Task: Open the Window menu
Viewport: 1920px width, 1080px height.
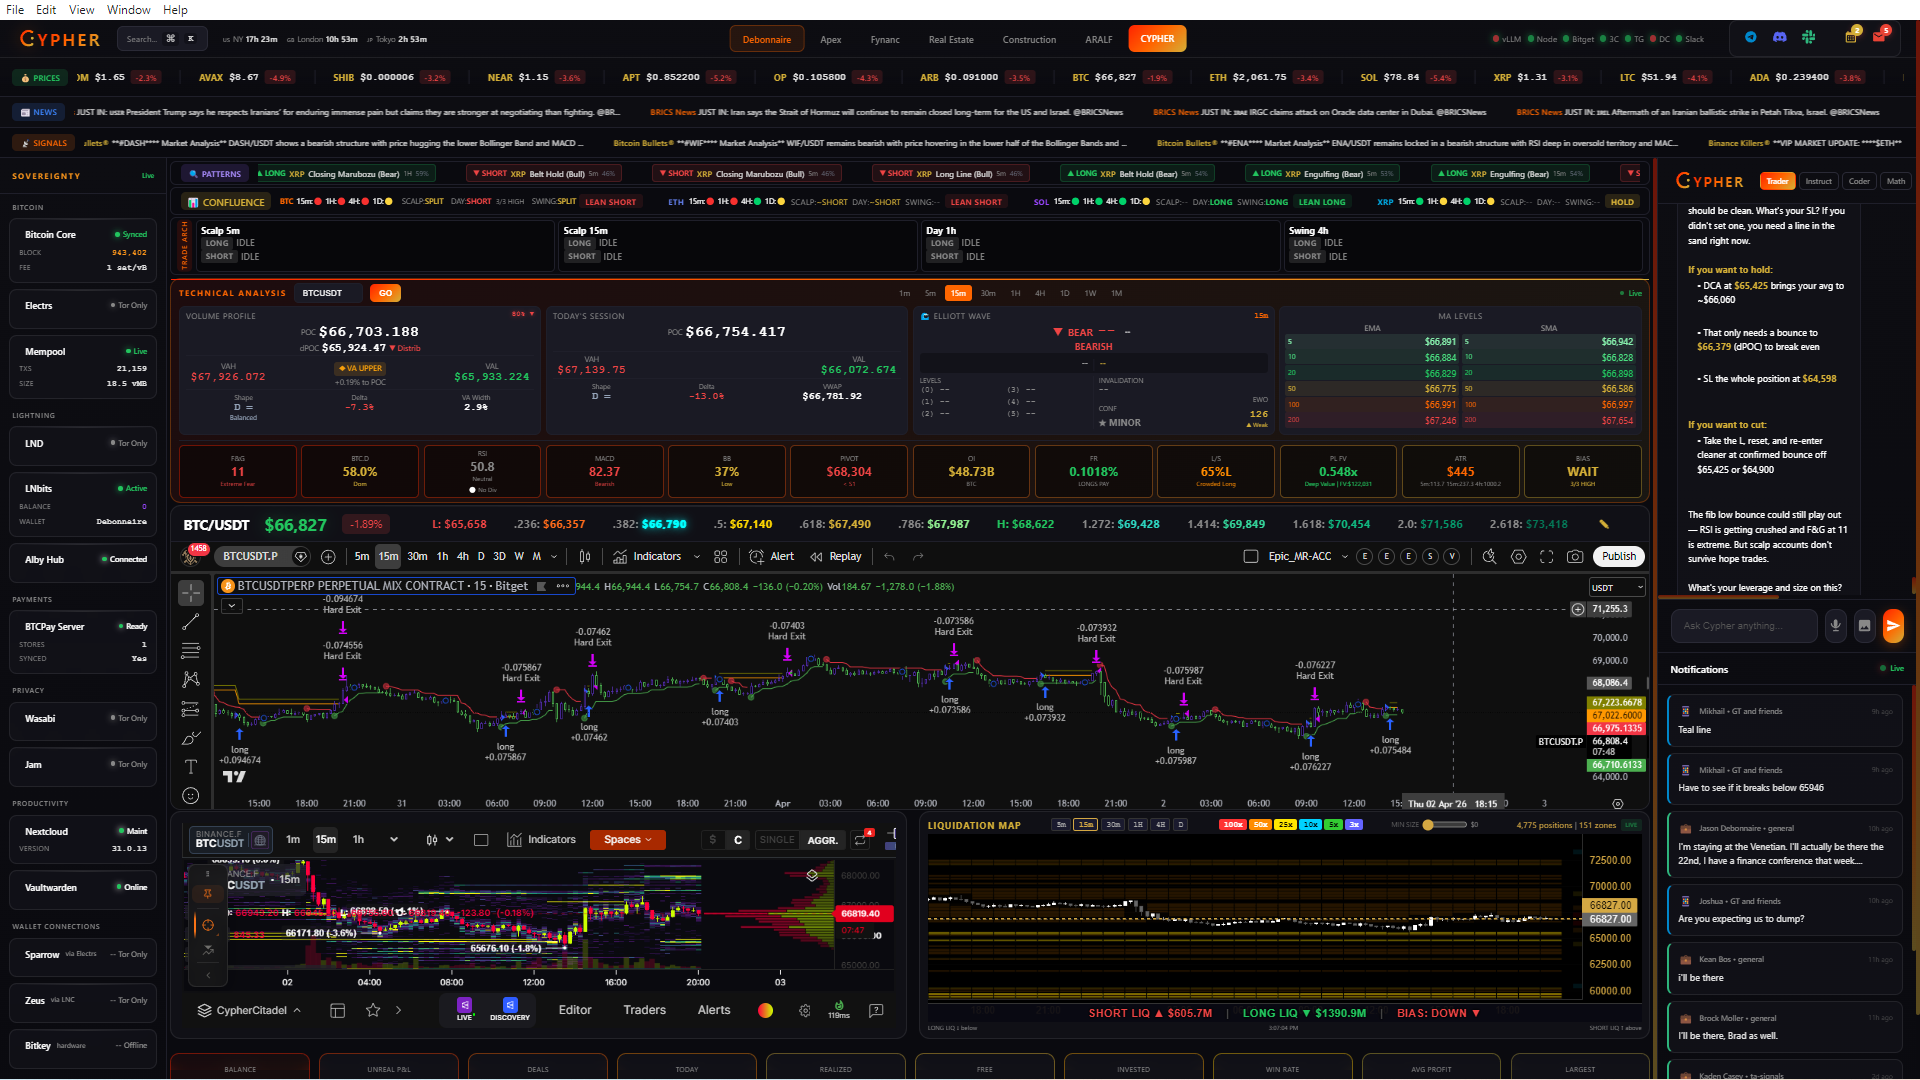Action: (128, 9)
